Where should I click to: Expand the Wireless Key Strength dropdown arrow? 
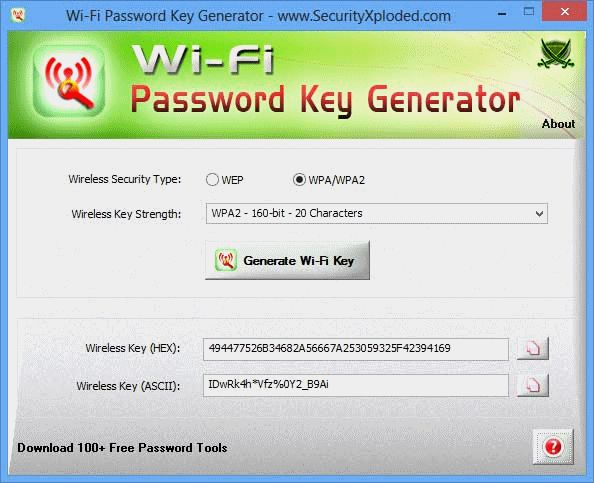[x=539, y=214]
